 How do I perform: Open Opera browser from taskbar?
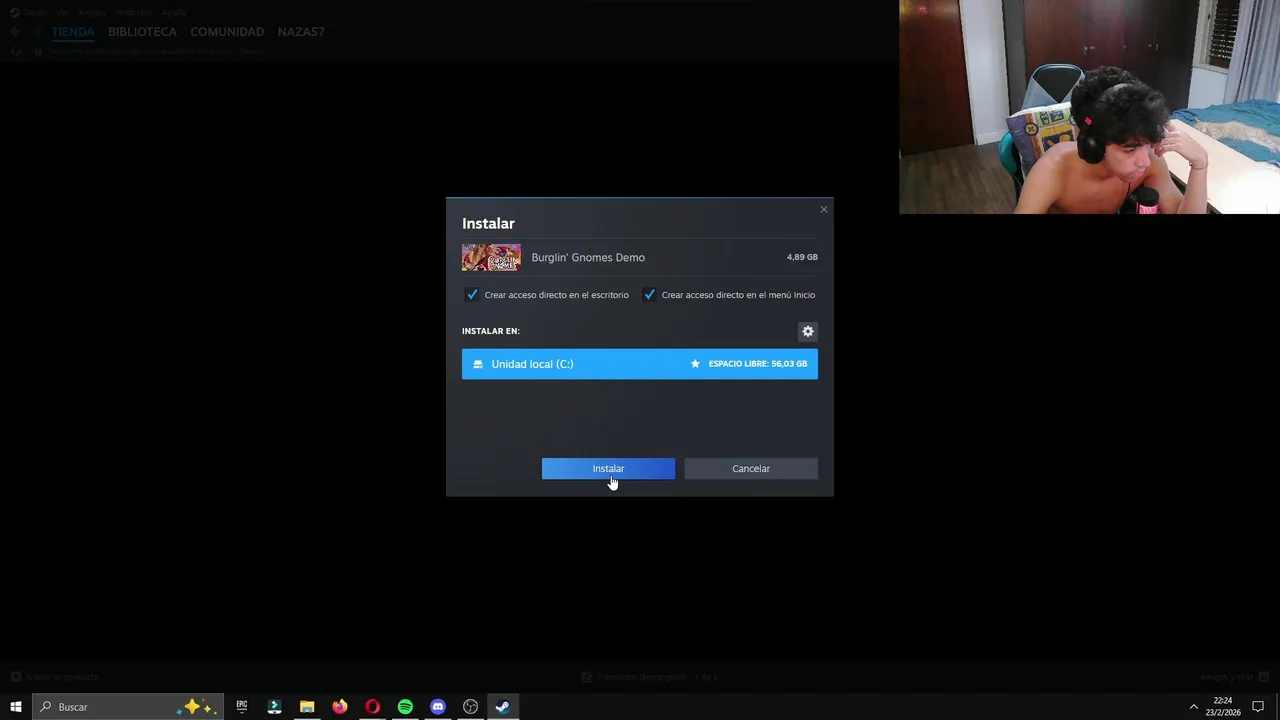point(372,707)
